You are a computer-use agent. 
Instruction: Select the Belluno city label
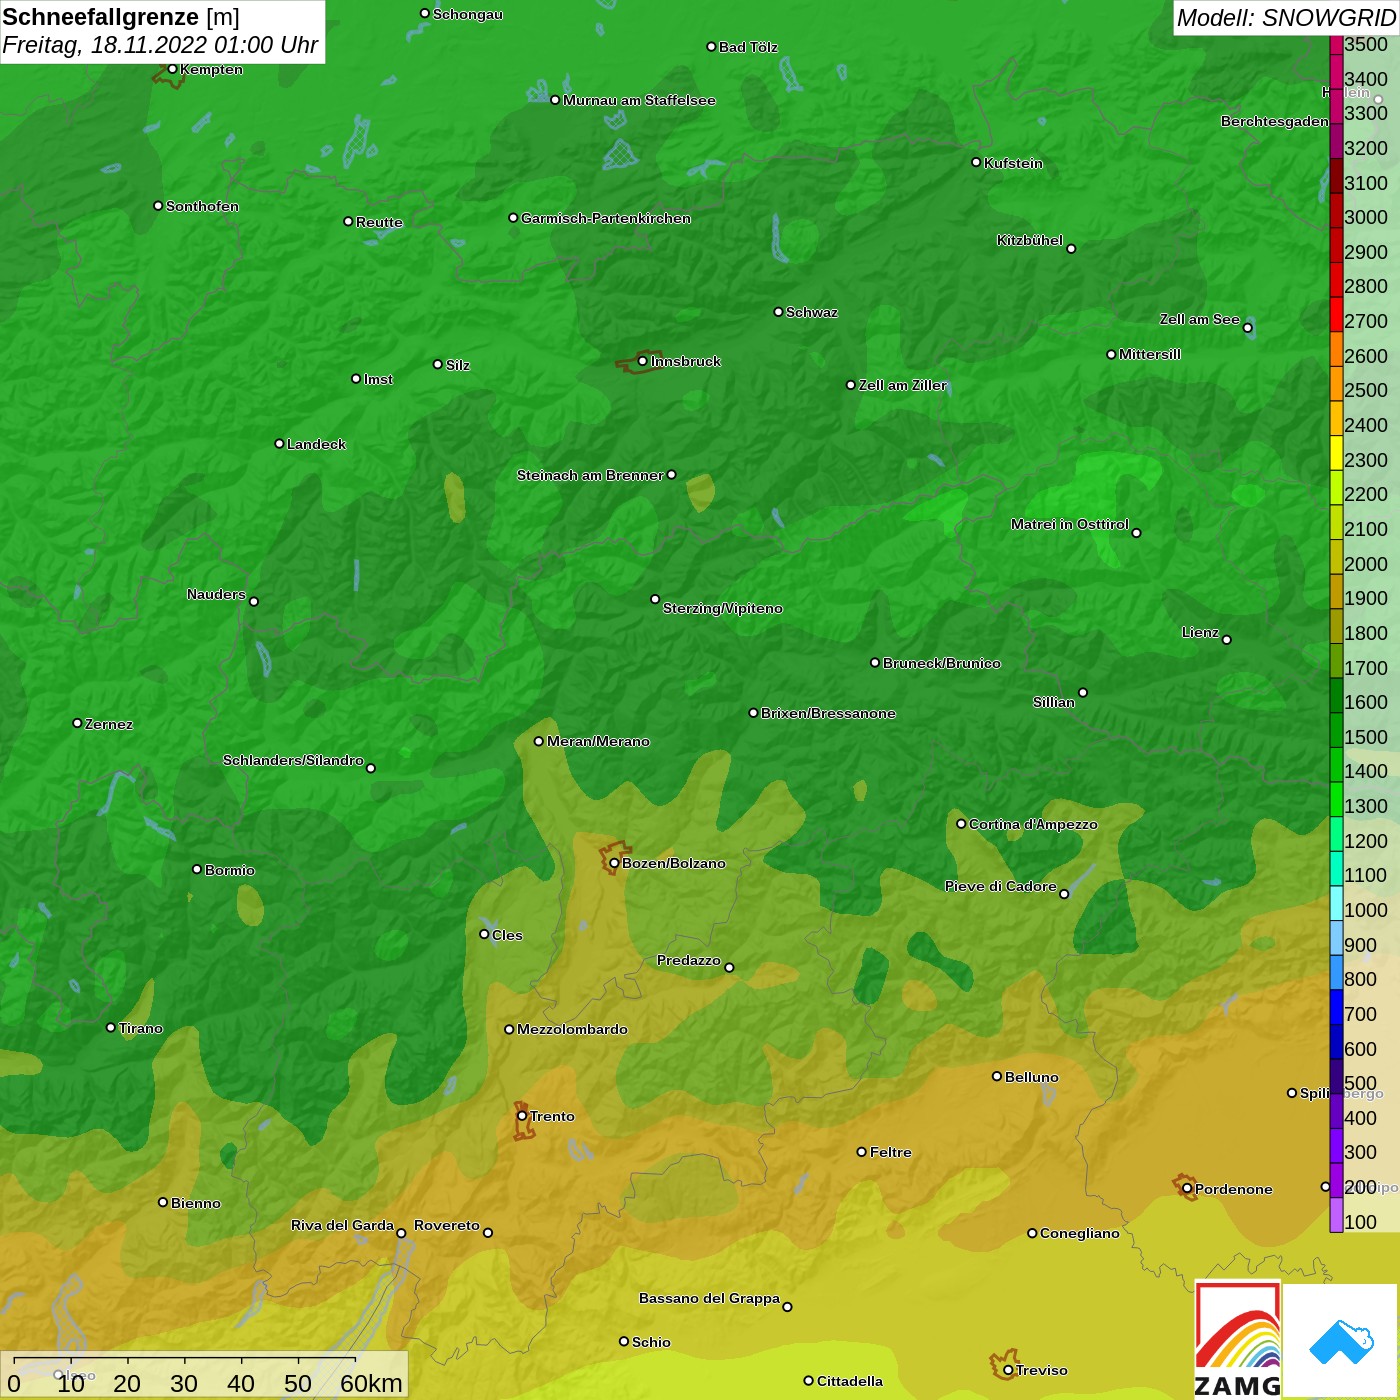pos(1031,1077)
